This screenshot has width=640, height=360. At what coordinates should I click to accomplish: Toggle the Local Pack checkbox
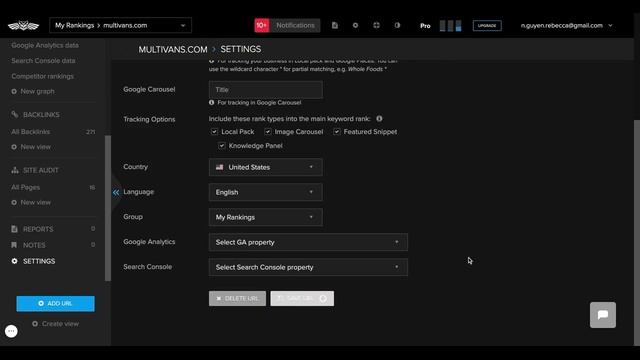pos(214,131)
